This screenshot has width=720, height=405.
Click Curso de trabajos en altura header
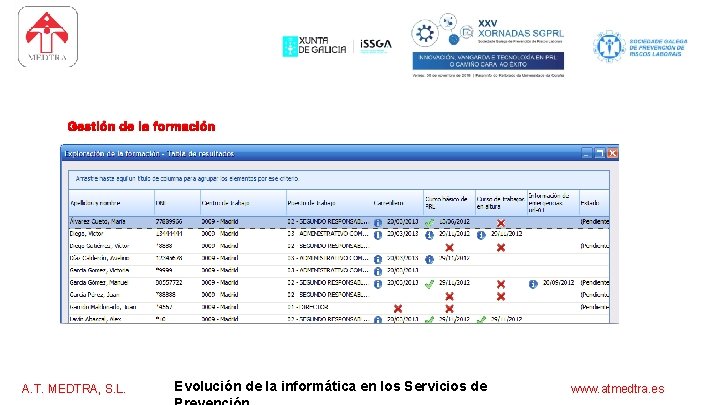click(501, 202)
